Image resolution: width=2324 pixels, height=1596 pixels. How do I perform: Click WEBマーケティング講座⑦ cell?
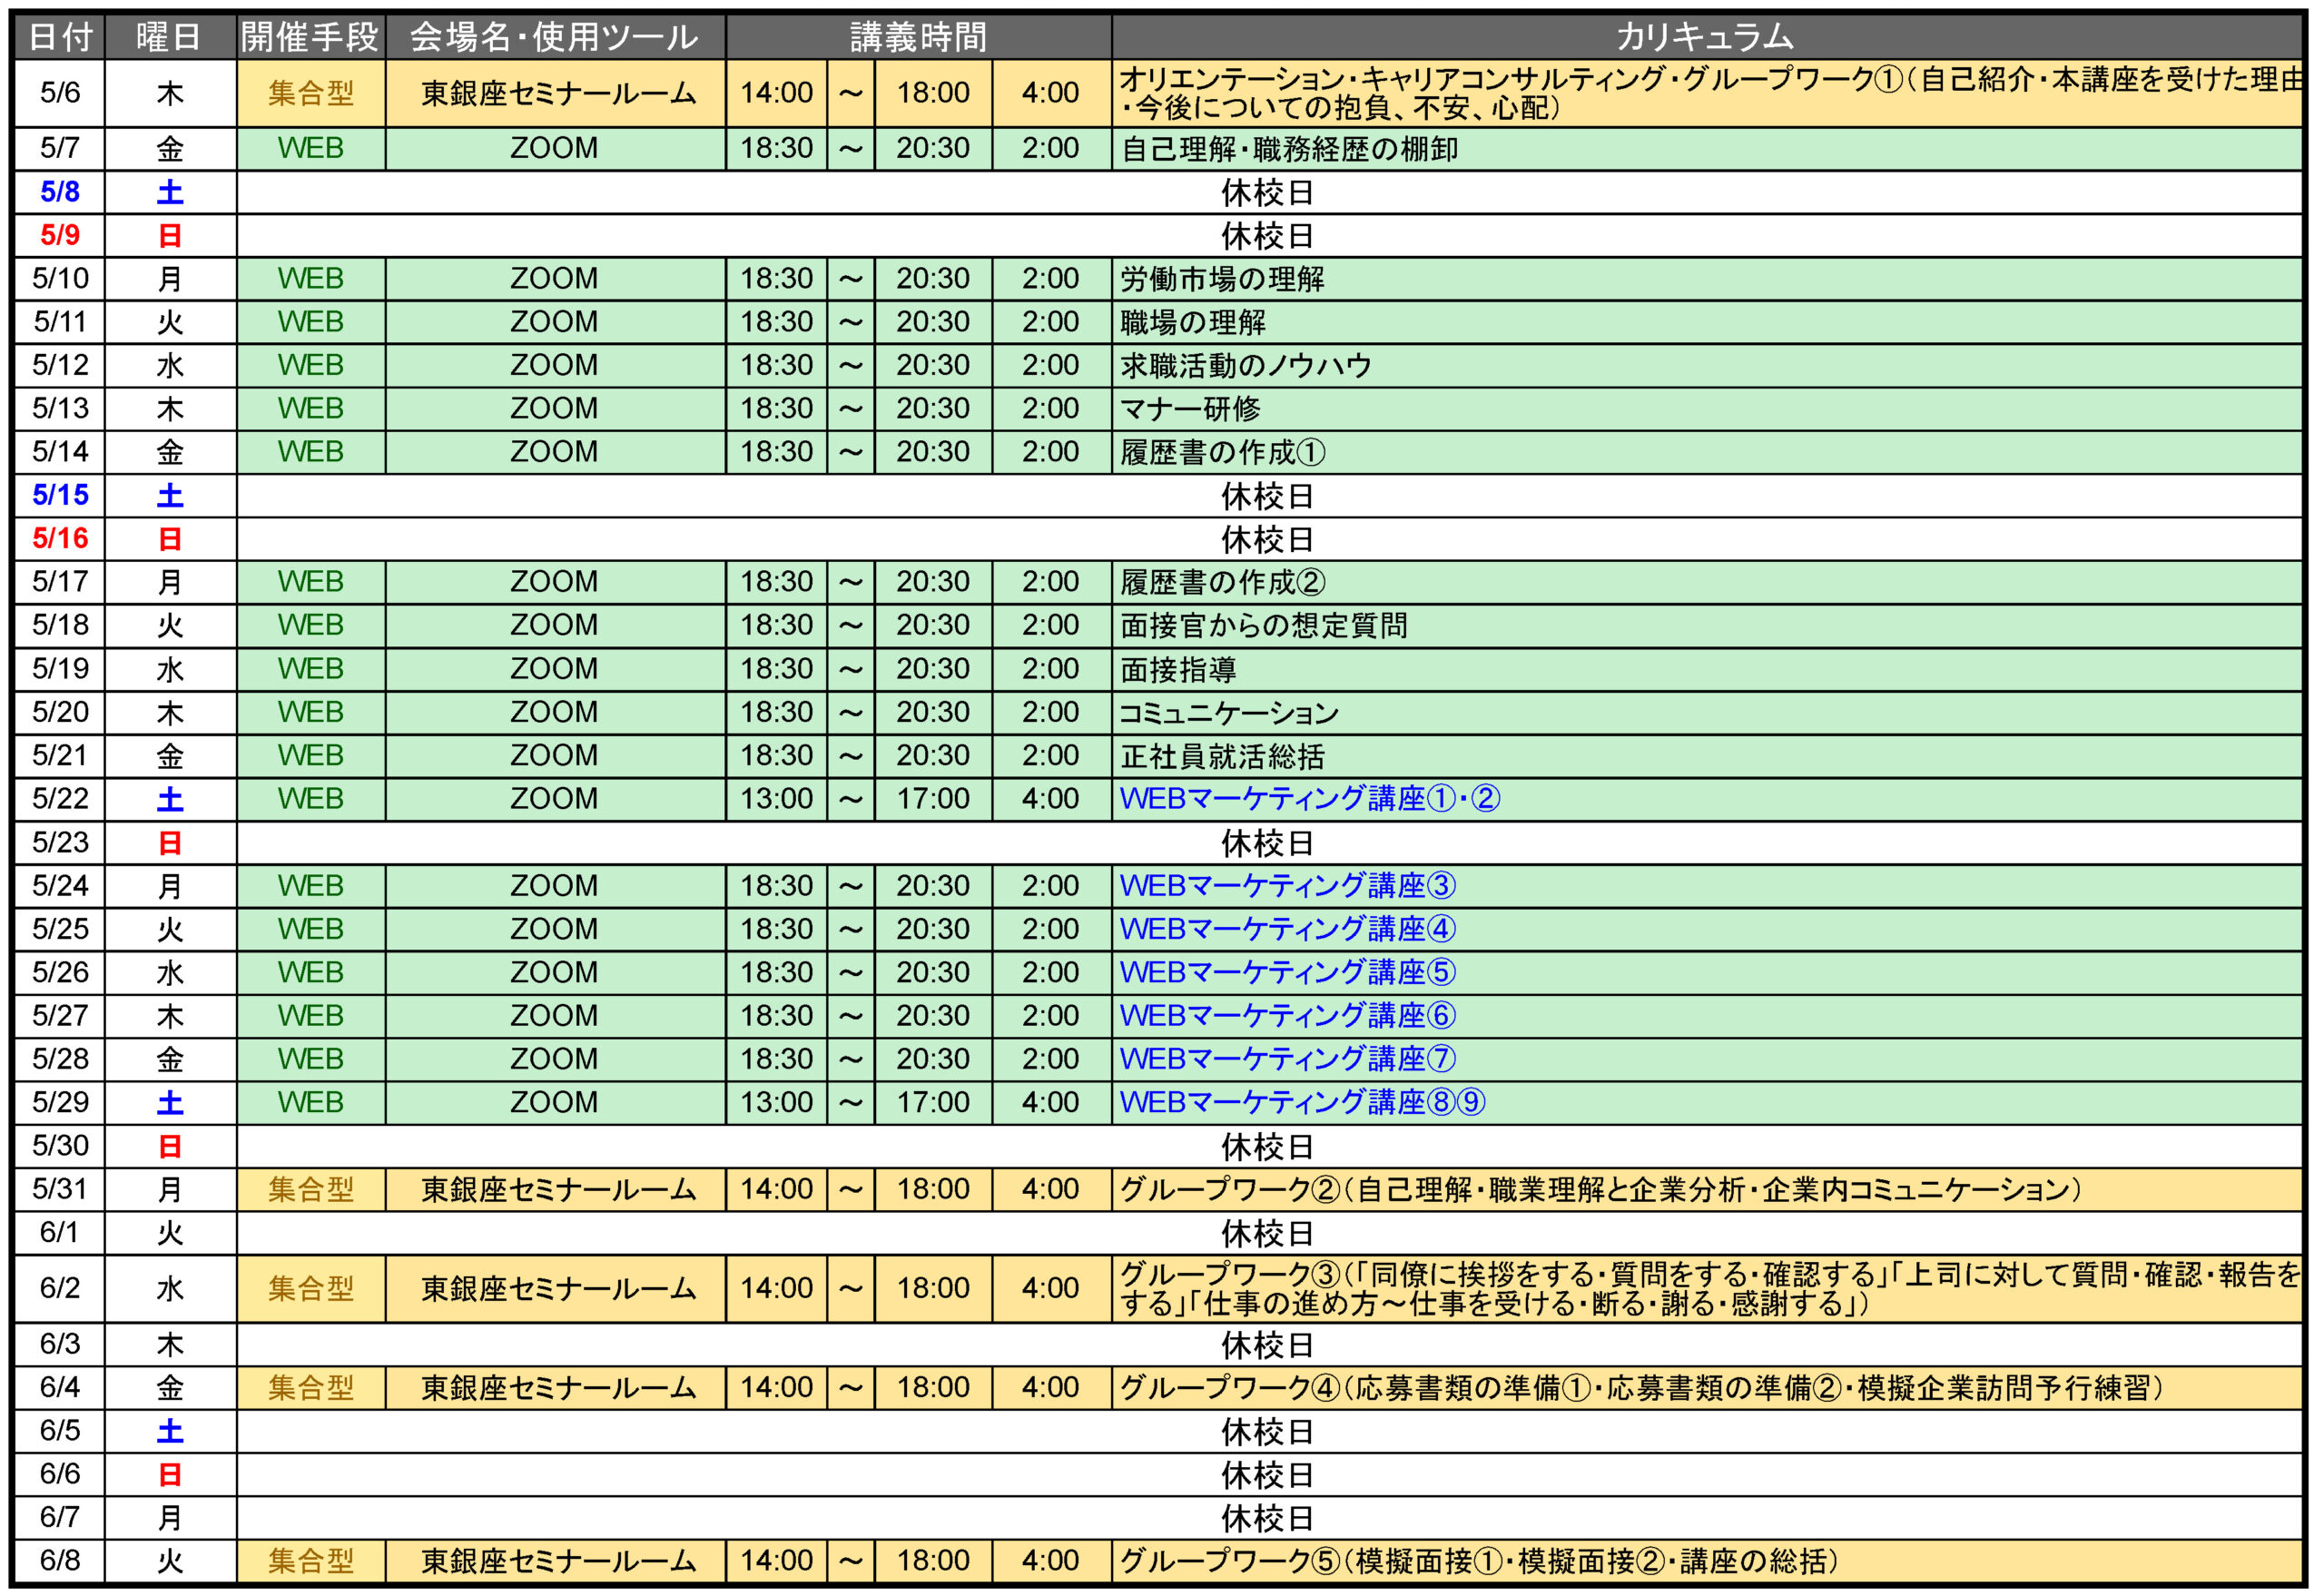(x=1706, y=1059)
